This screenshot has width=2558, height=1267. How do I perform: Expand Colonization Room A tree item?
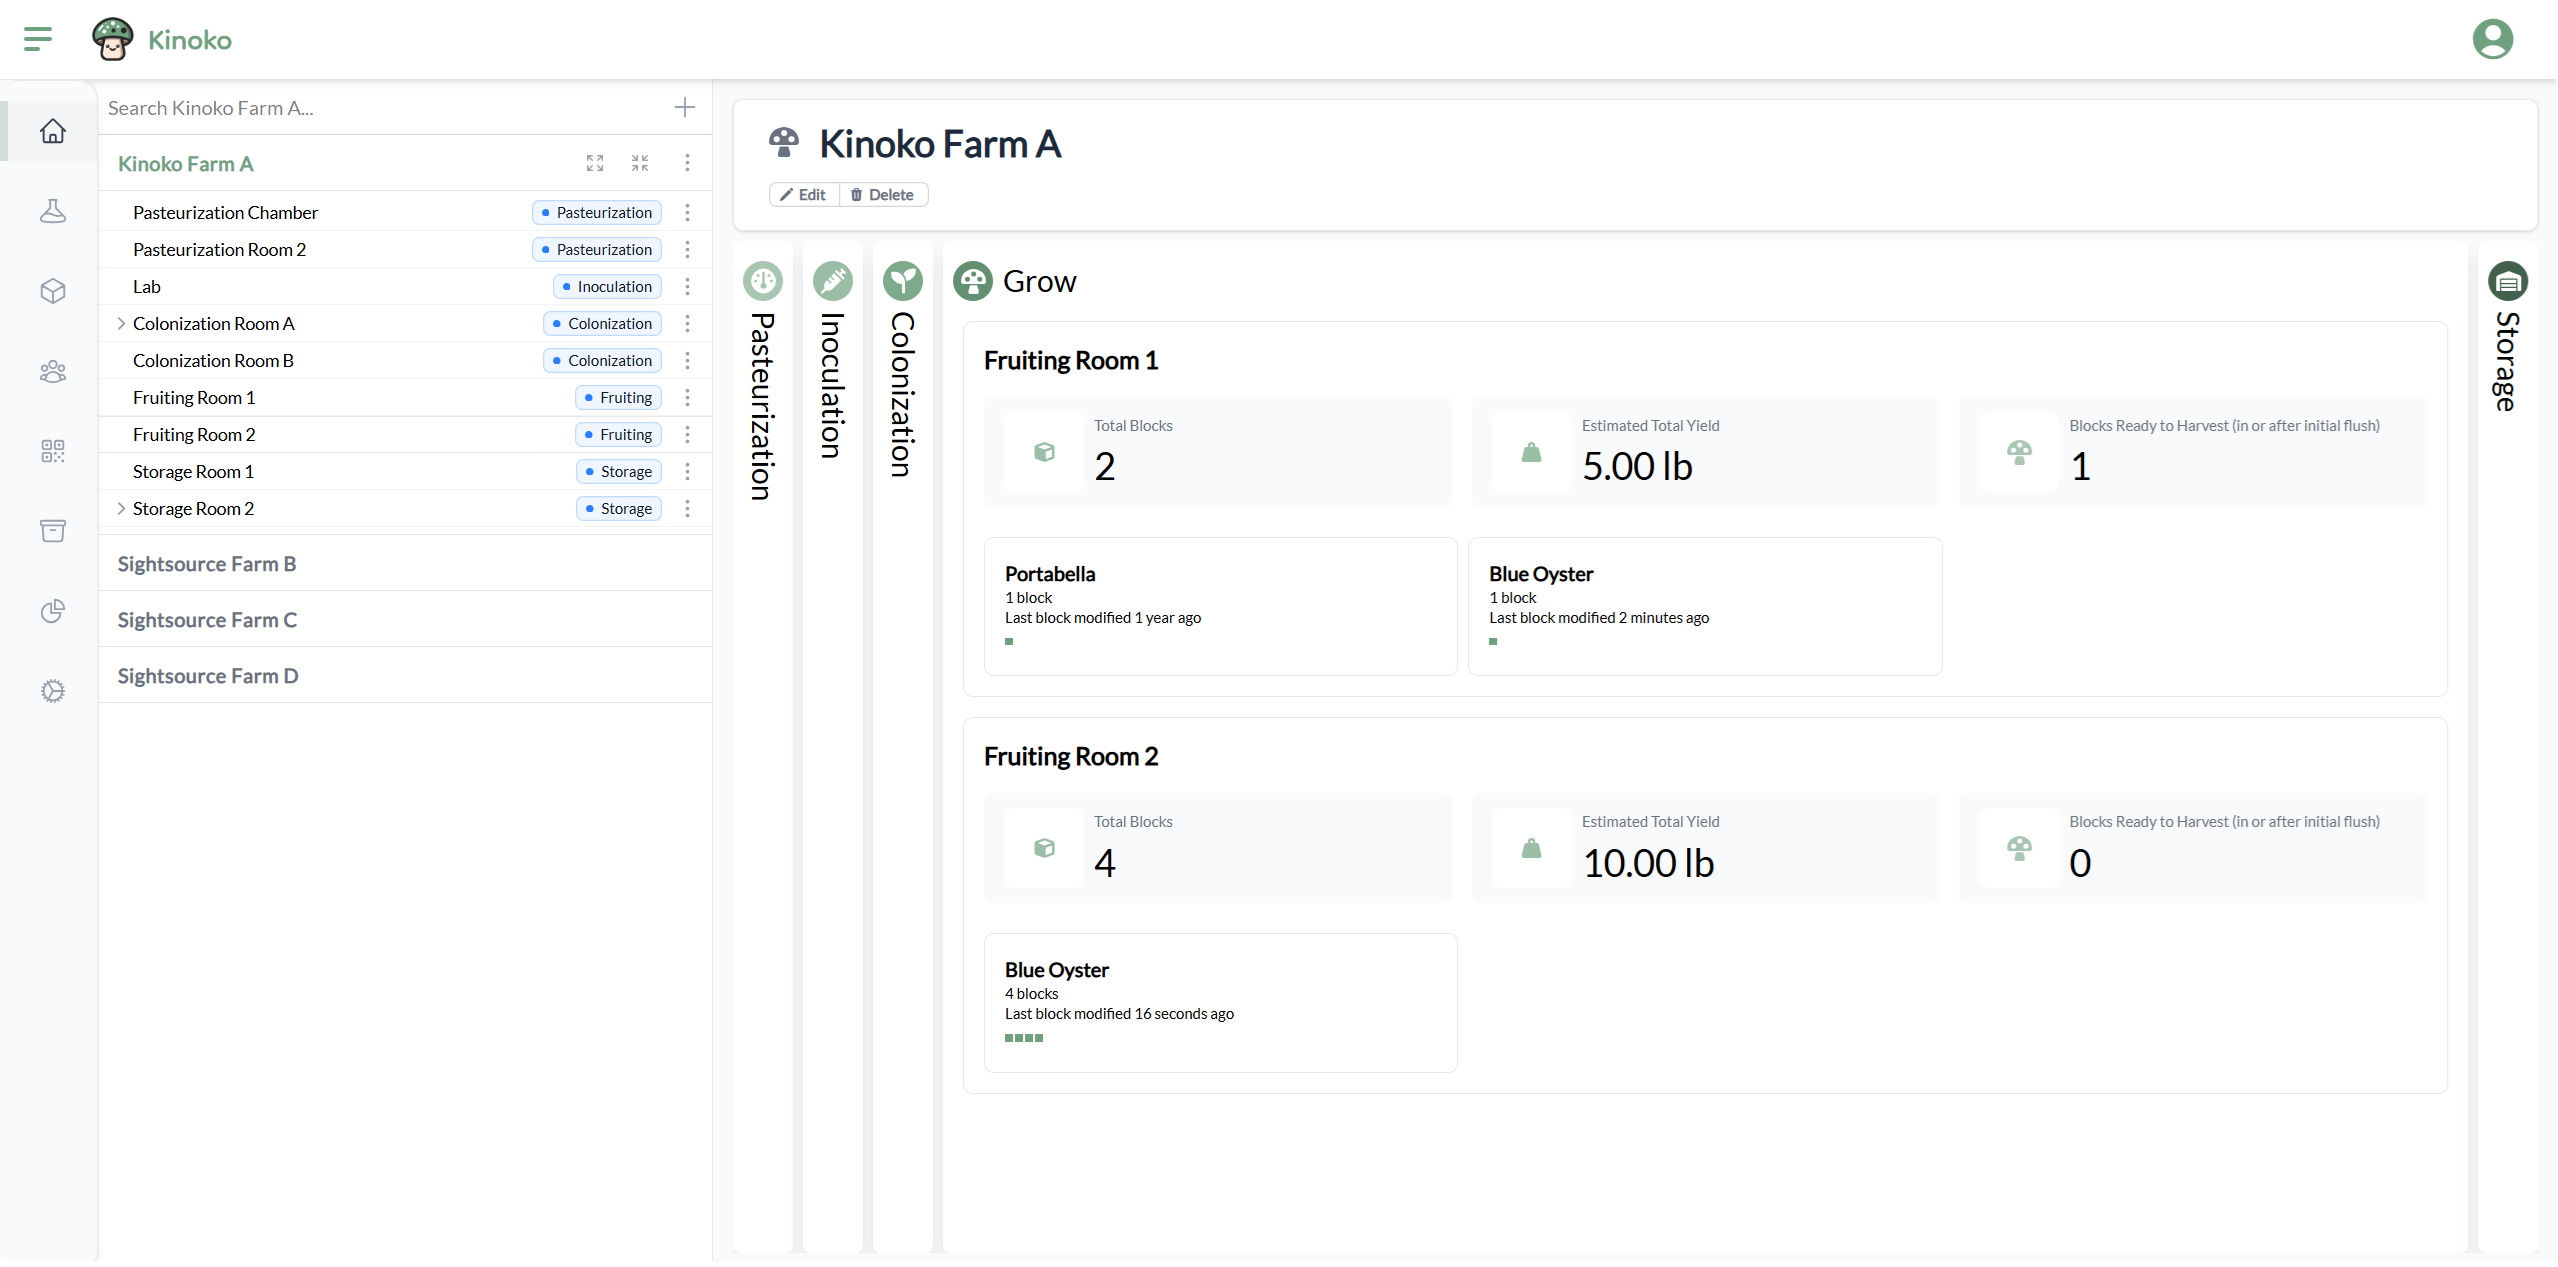121,323
